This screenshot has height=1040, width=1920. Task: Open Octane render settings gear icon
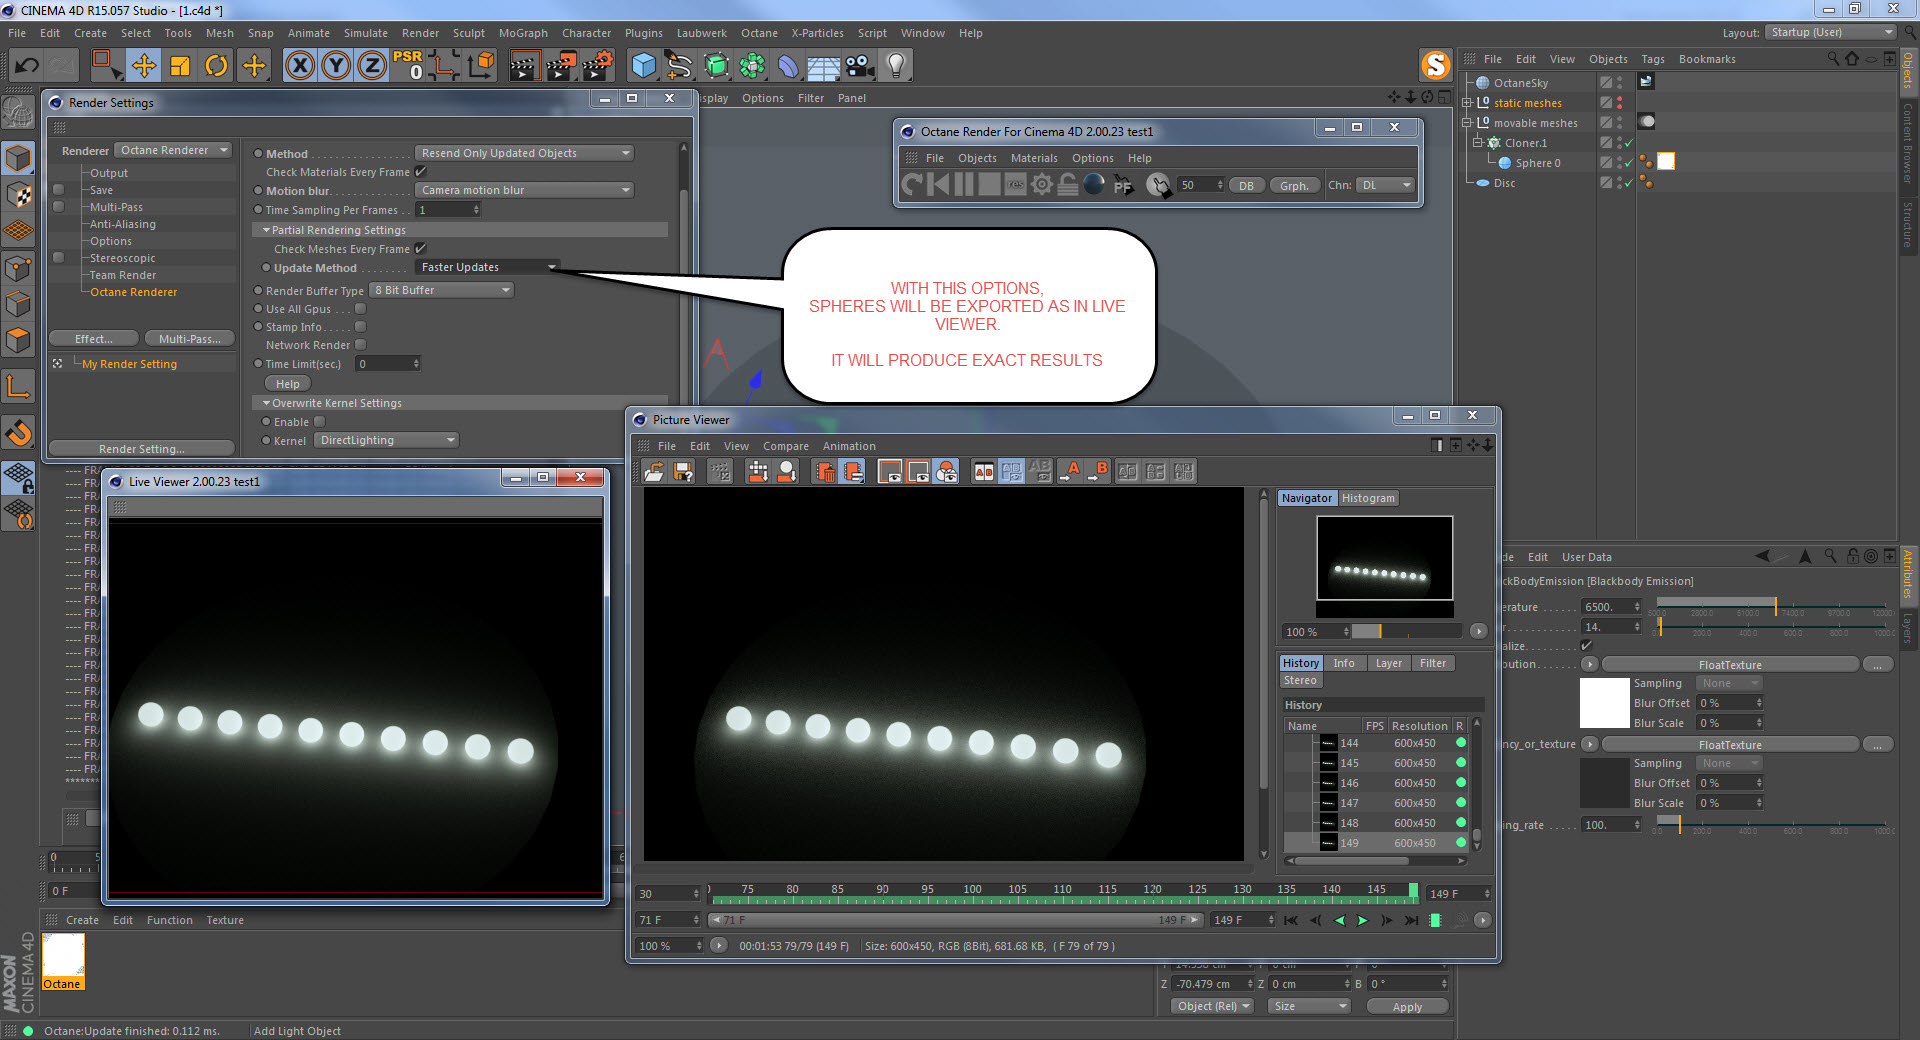pos(1042,185)
